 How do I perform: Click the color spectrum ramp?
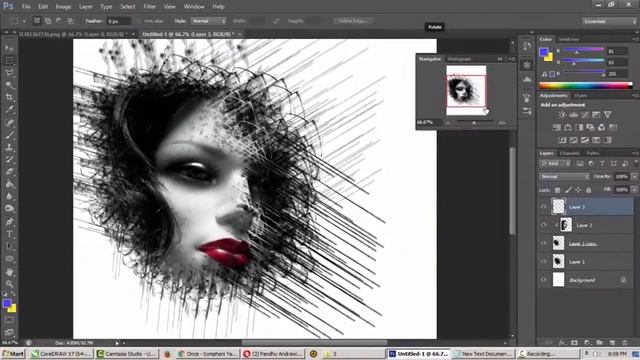click(x=586, y=85)
